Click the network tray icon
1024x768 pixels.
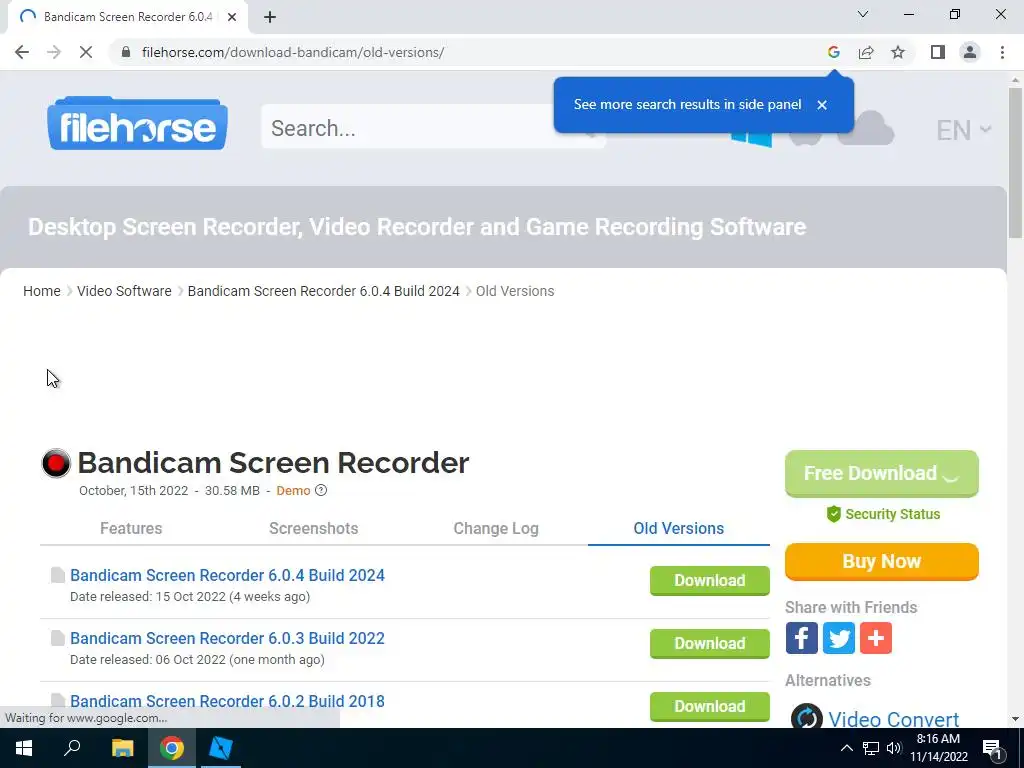click(871, 748)
